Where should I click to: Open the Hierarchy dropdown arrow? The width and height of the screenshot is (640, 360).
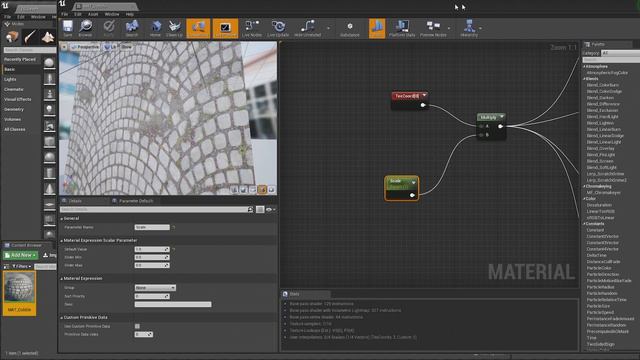(480, 28)
